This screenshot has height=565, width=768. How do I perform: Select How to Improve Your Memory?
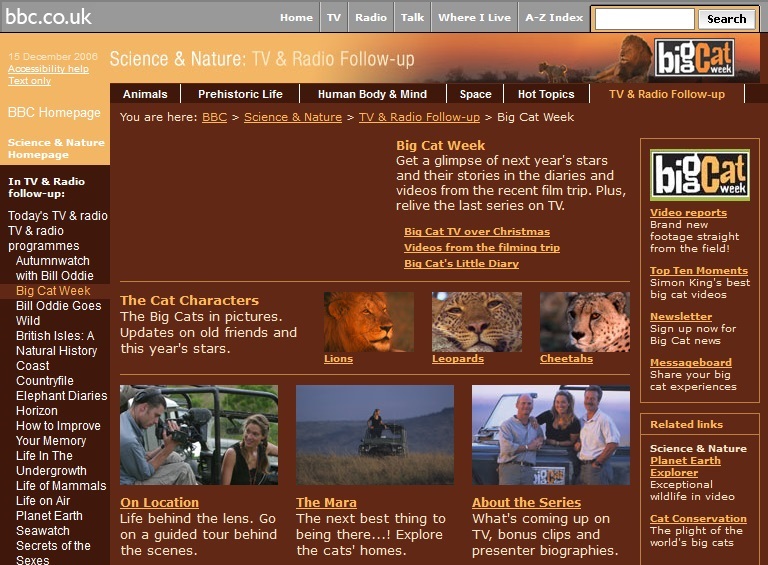[x=58, y=433]
